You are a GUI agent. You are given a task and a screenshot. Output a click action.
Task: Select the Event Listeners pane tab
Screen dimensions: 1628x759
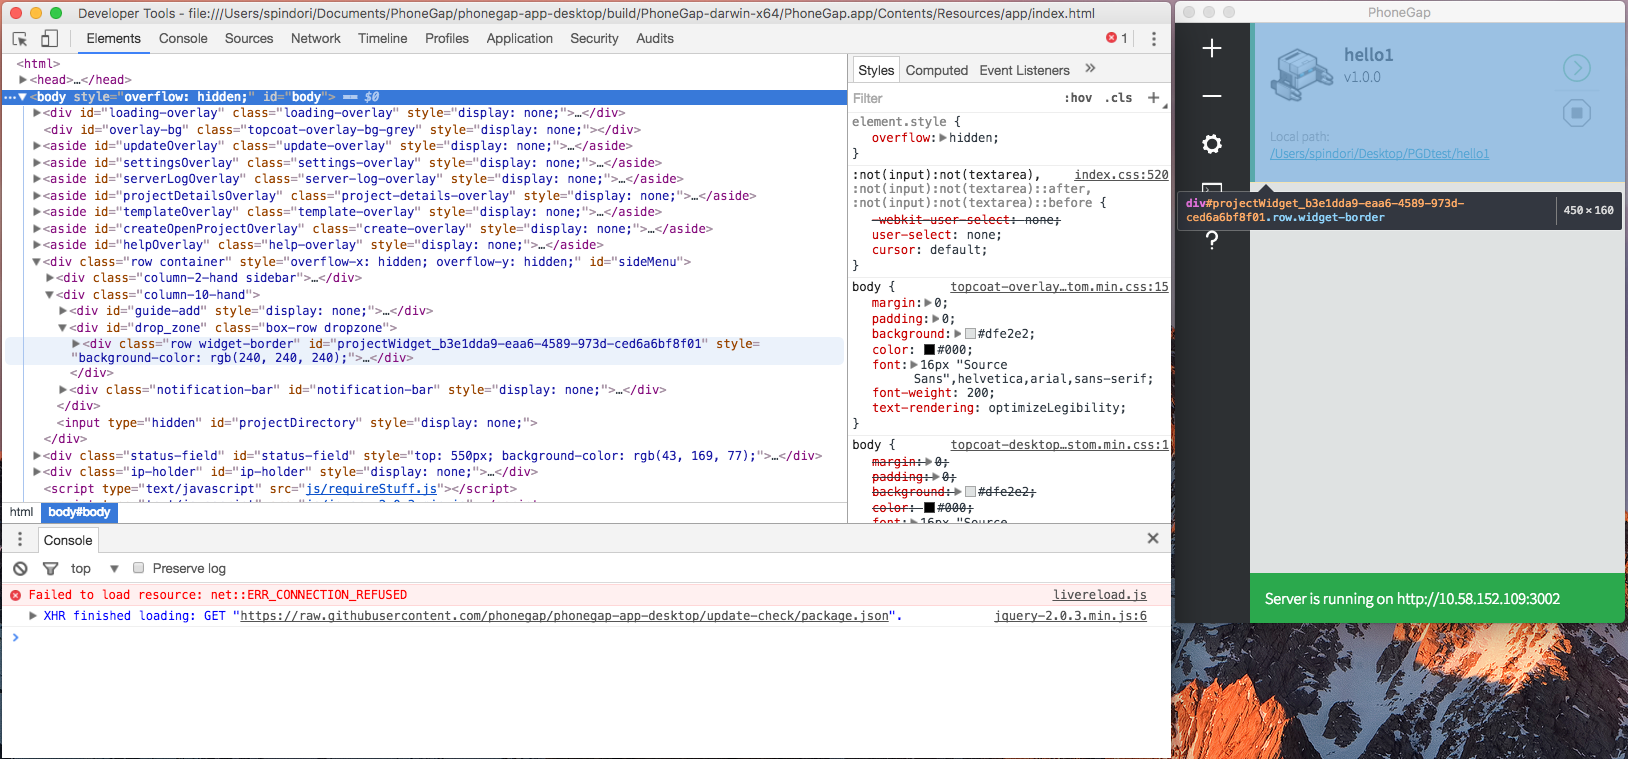1025,70
